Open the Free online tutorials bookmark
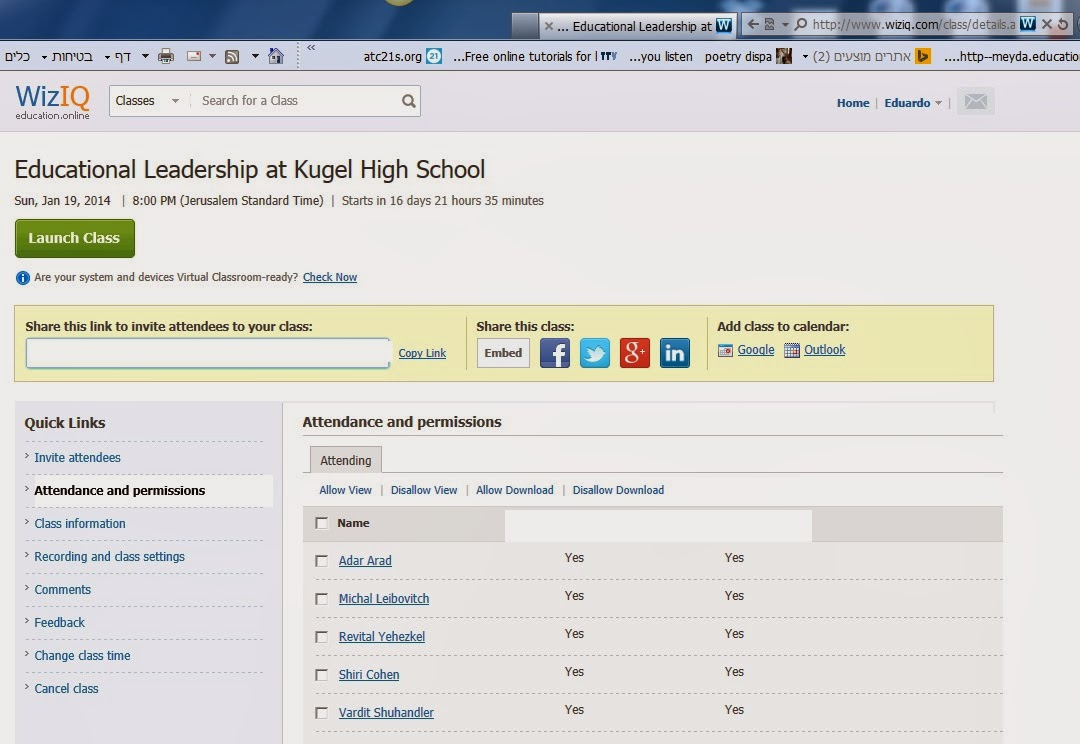 coord(534,56)
